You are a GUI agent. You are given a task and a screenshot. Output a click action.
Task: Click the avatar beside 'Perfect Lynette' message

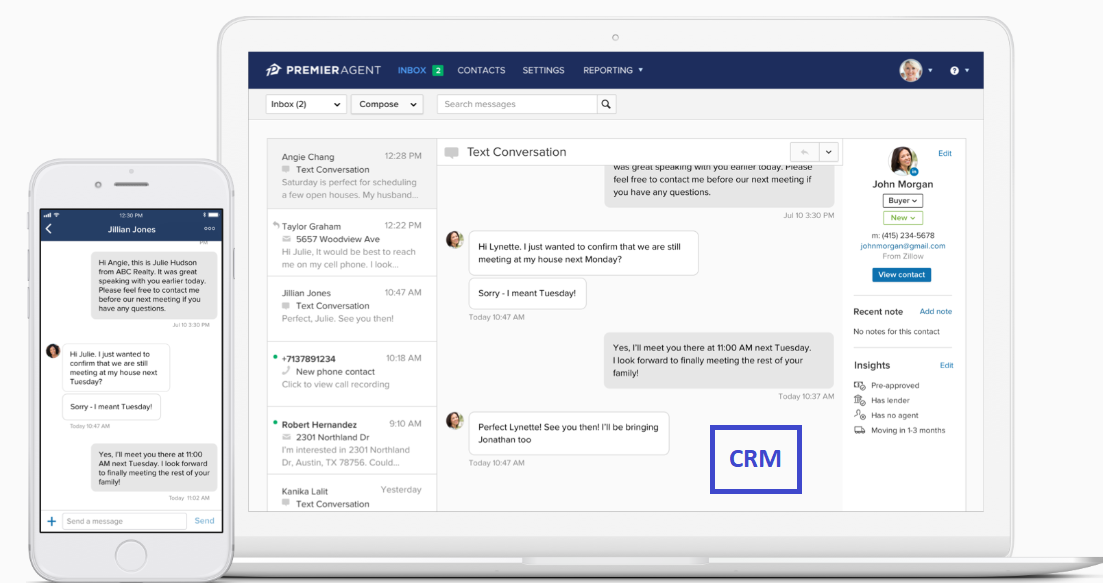(455, 421)
